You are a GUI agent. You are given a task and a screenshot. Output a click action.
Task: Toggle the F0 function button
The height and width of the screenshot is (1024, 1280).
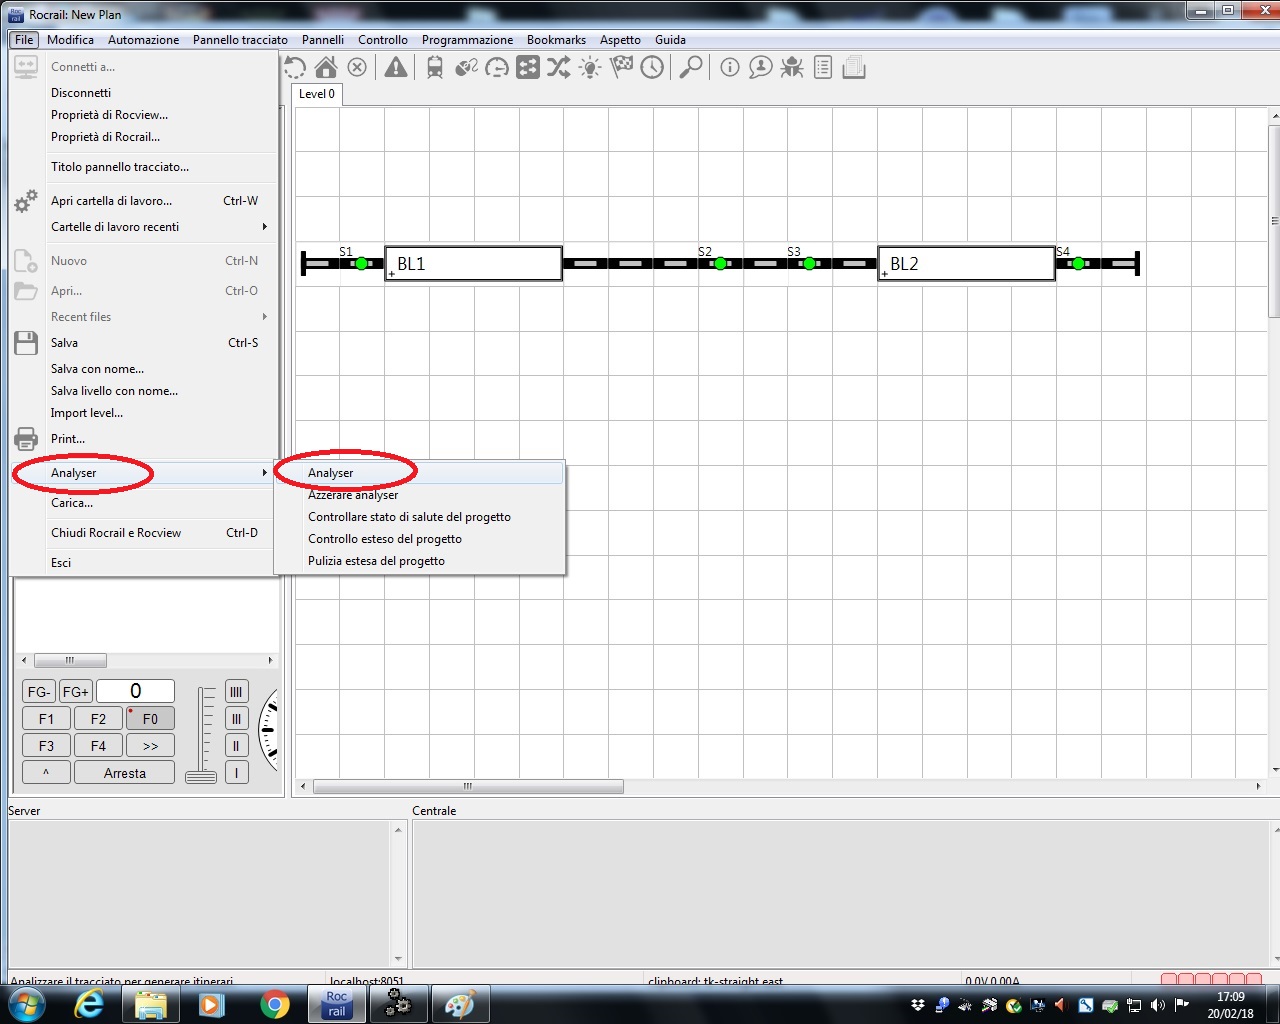click(x=150, y=719)
